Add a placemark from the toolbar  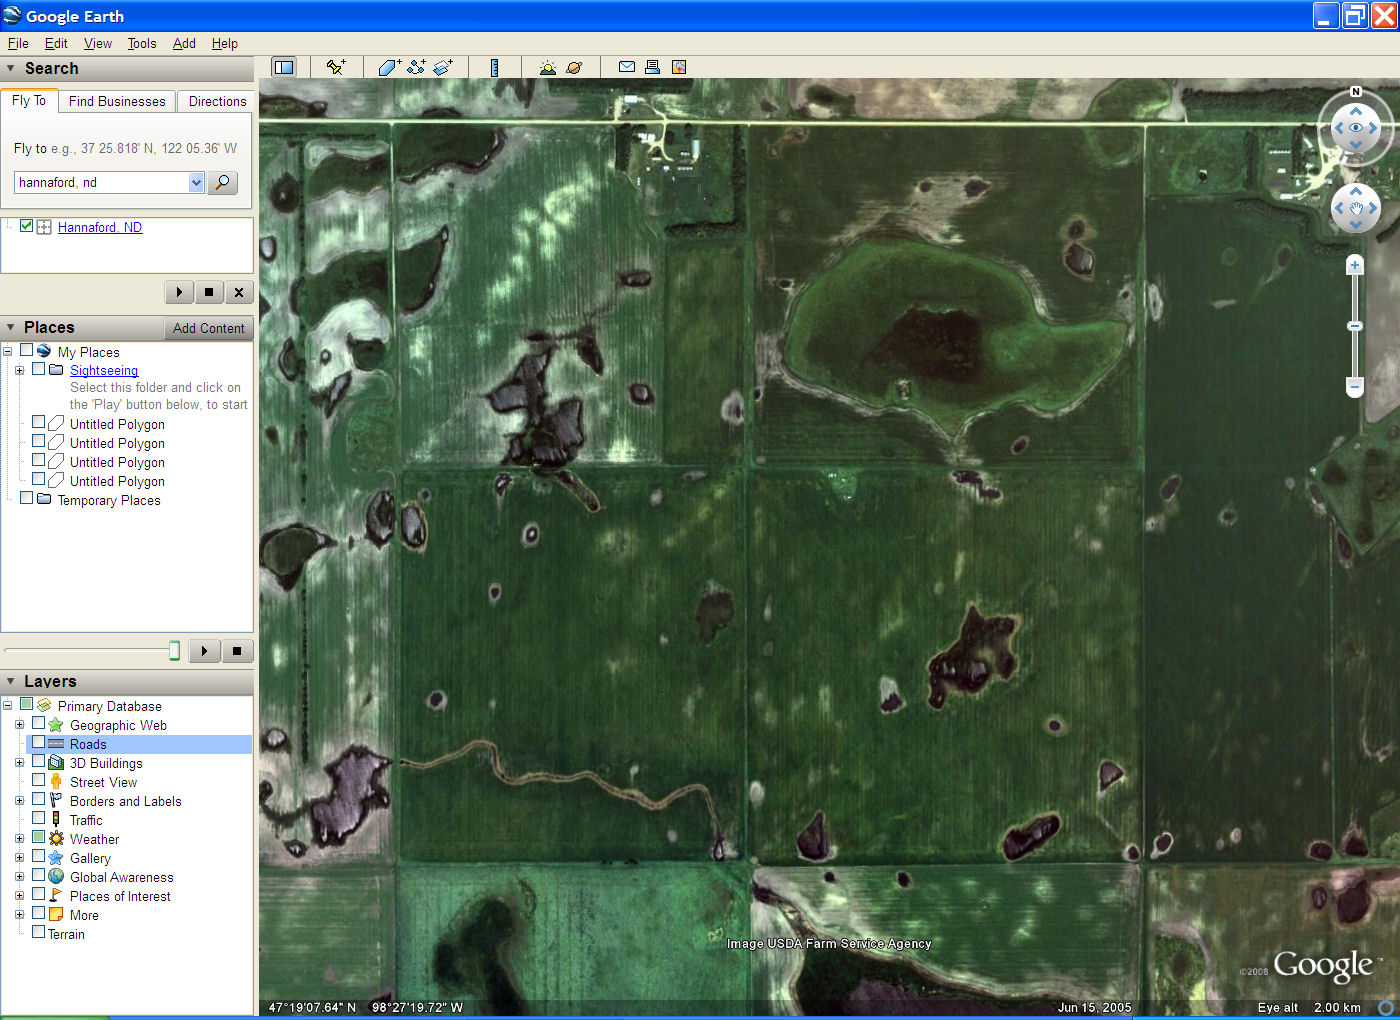point(336,67)
